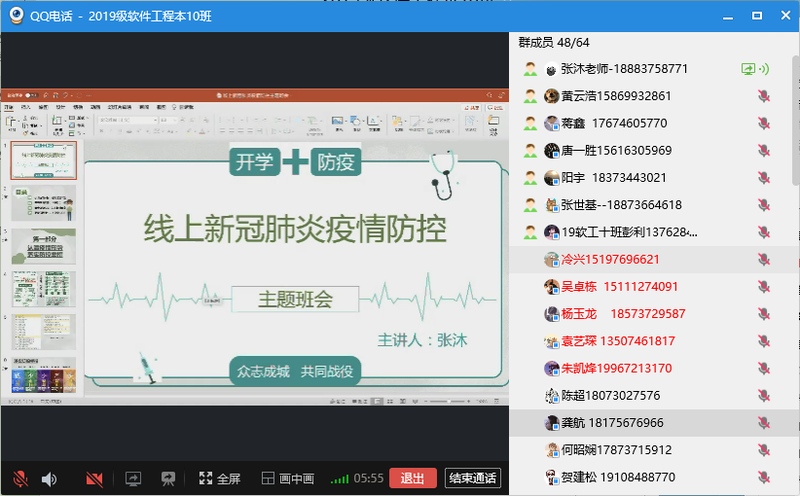
Task: Click the member list vertical scrollbar
Action: point(795,120)
